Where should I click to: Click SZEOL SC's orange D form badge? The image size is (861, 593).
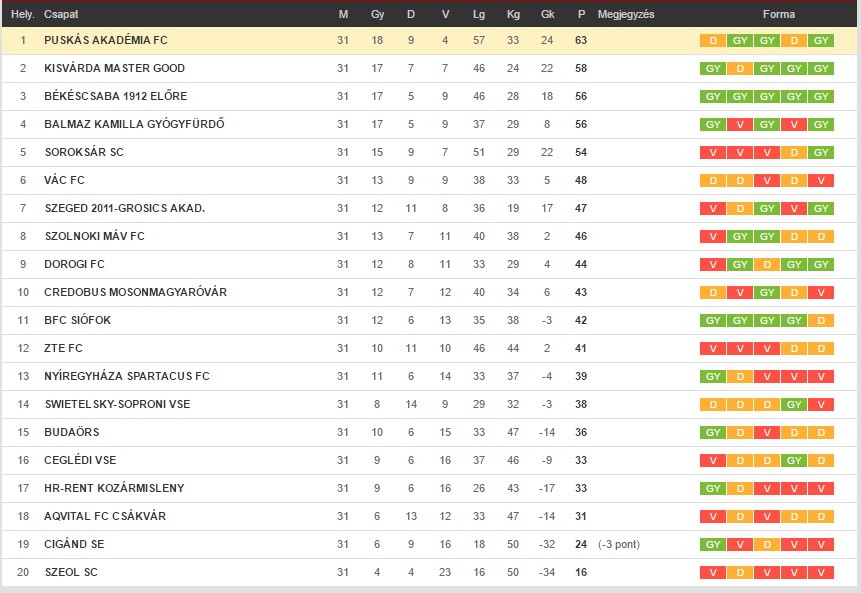point(740,573)
